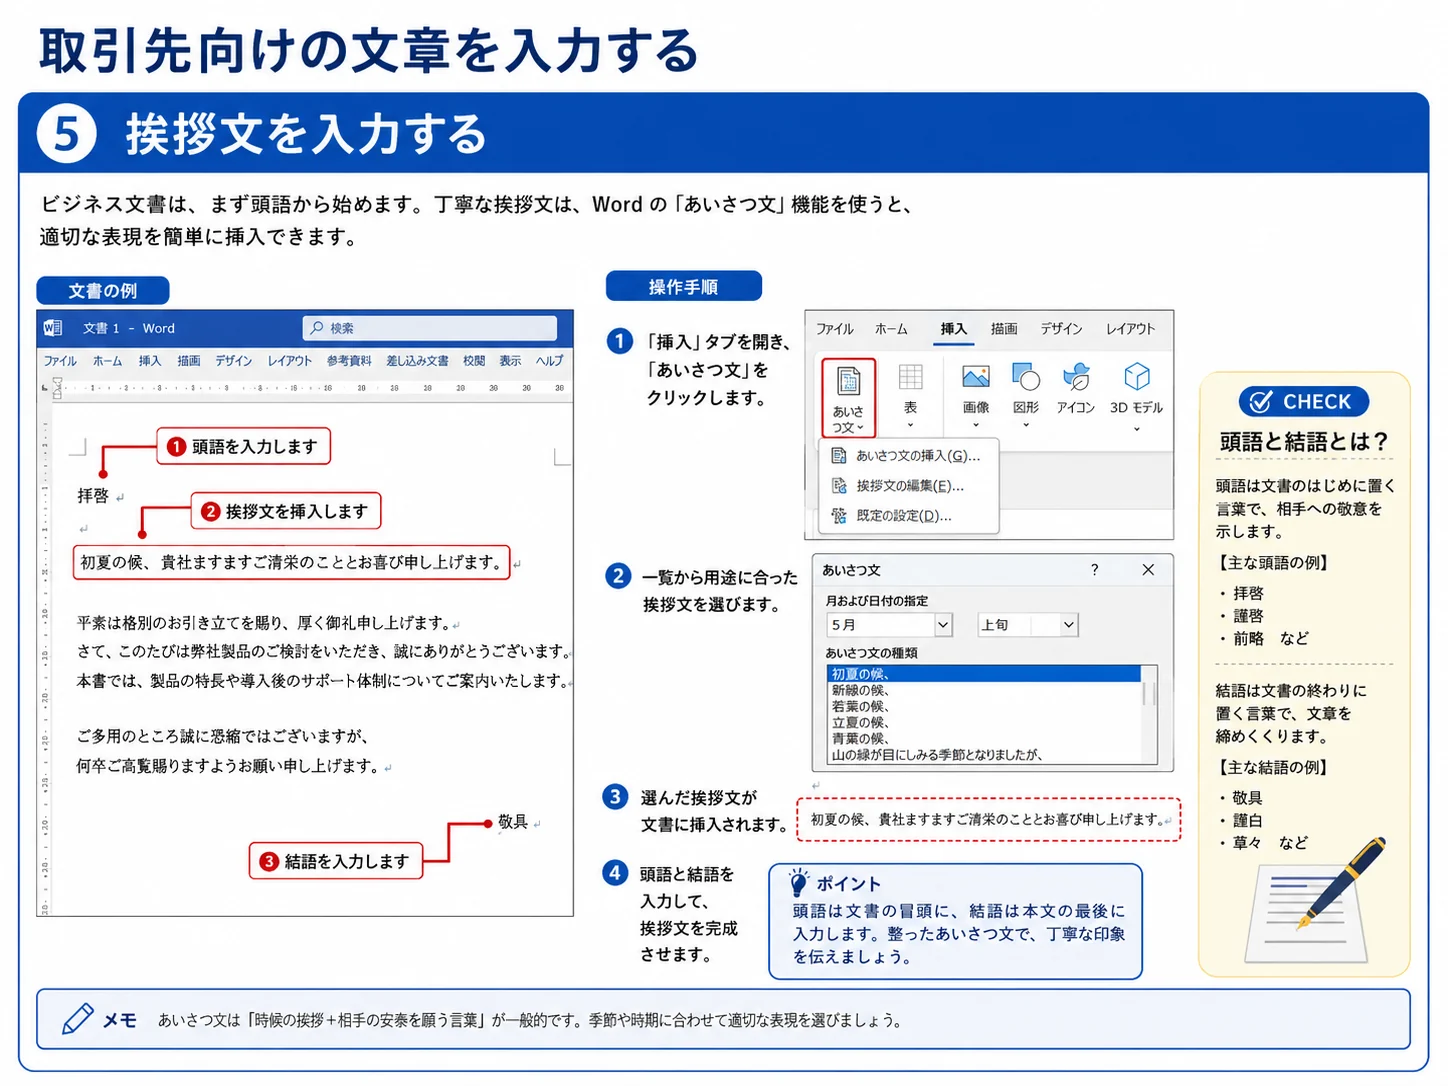The height and width of the screenshot is (1086, 1448).
Task: Choose 既定の設定(D)... menu entry
Action: point(906,516)
